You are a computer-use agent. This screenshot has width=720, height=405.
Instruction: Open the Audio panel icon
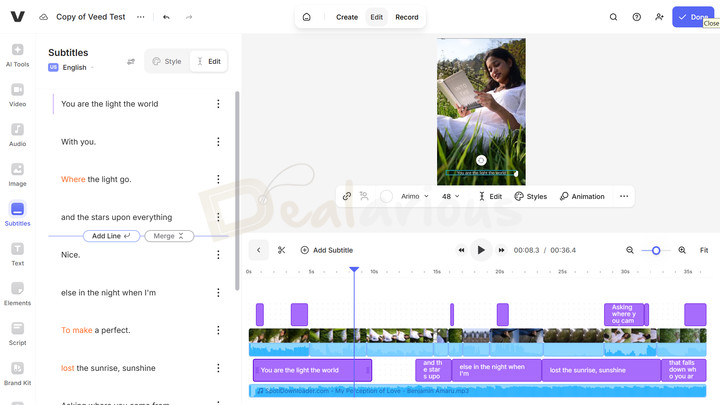point(17,135)
